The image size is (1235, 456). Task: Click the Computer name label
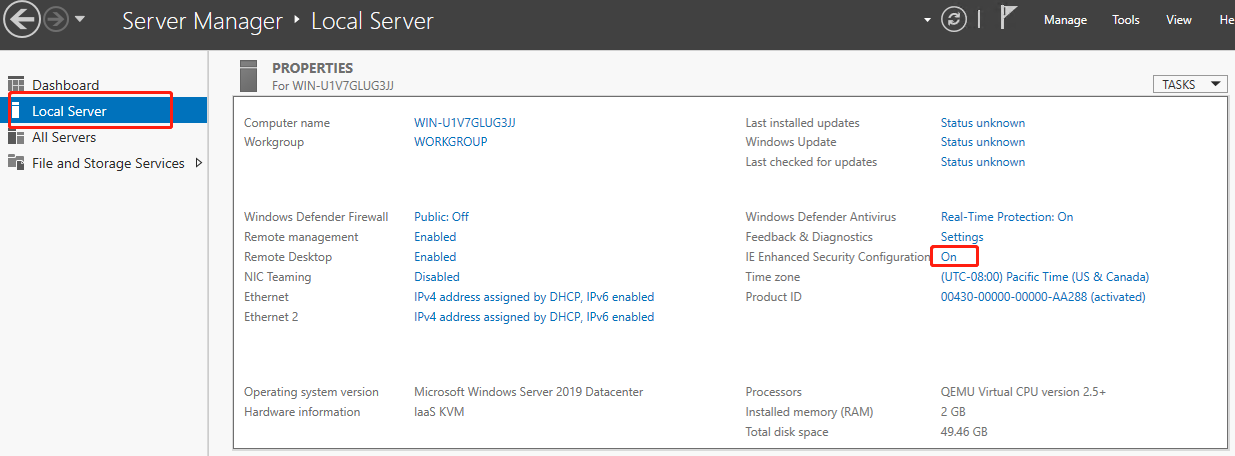[287, 123]
